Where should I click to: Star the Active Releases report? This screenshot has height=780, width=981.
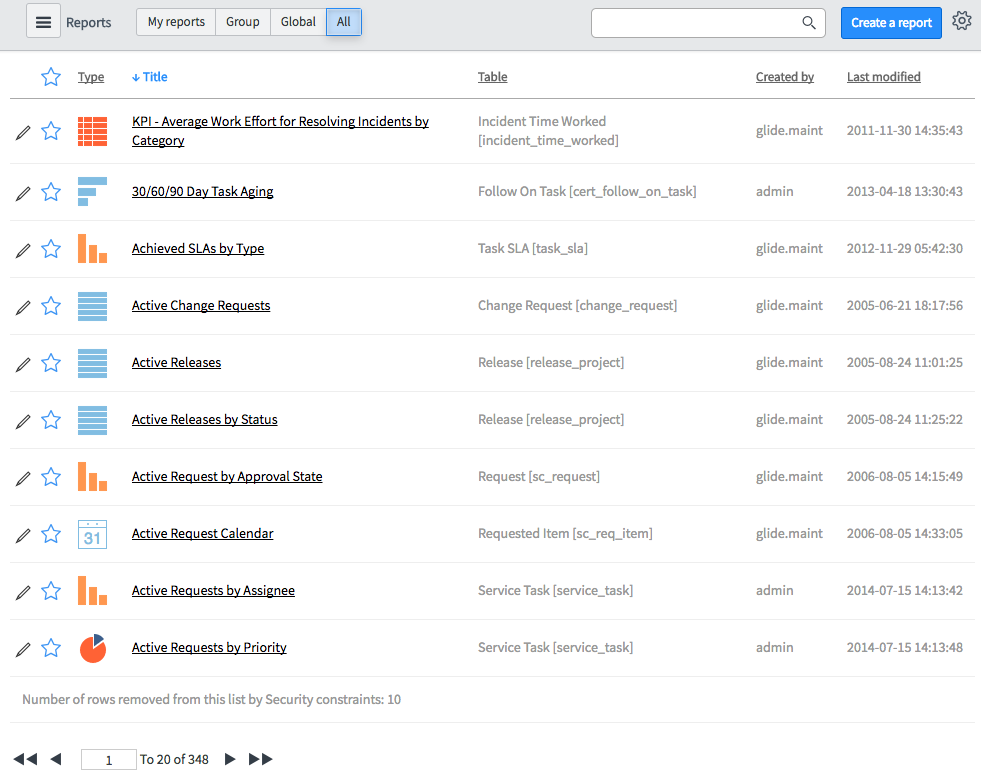[51, 362]
